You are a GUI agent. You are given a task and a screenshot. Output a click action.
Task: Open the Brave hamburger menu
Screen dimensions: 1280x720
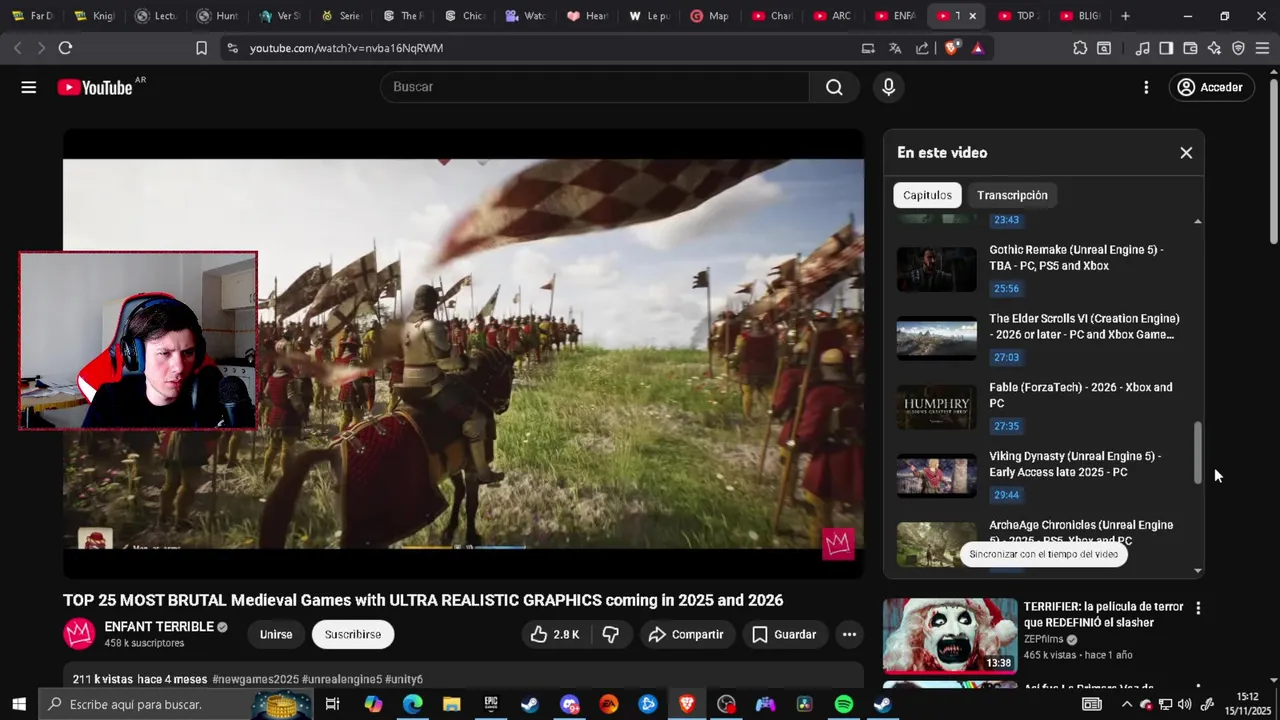(1262, 48)
